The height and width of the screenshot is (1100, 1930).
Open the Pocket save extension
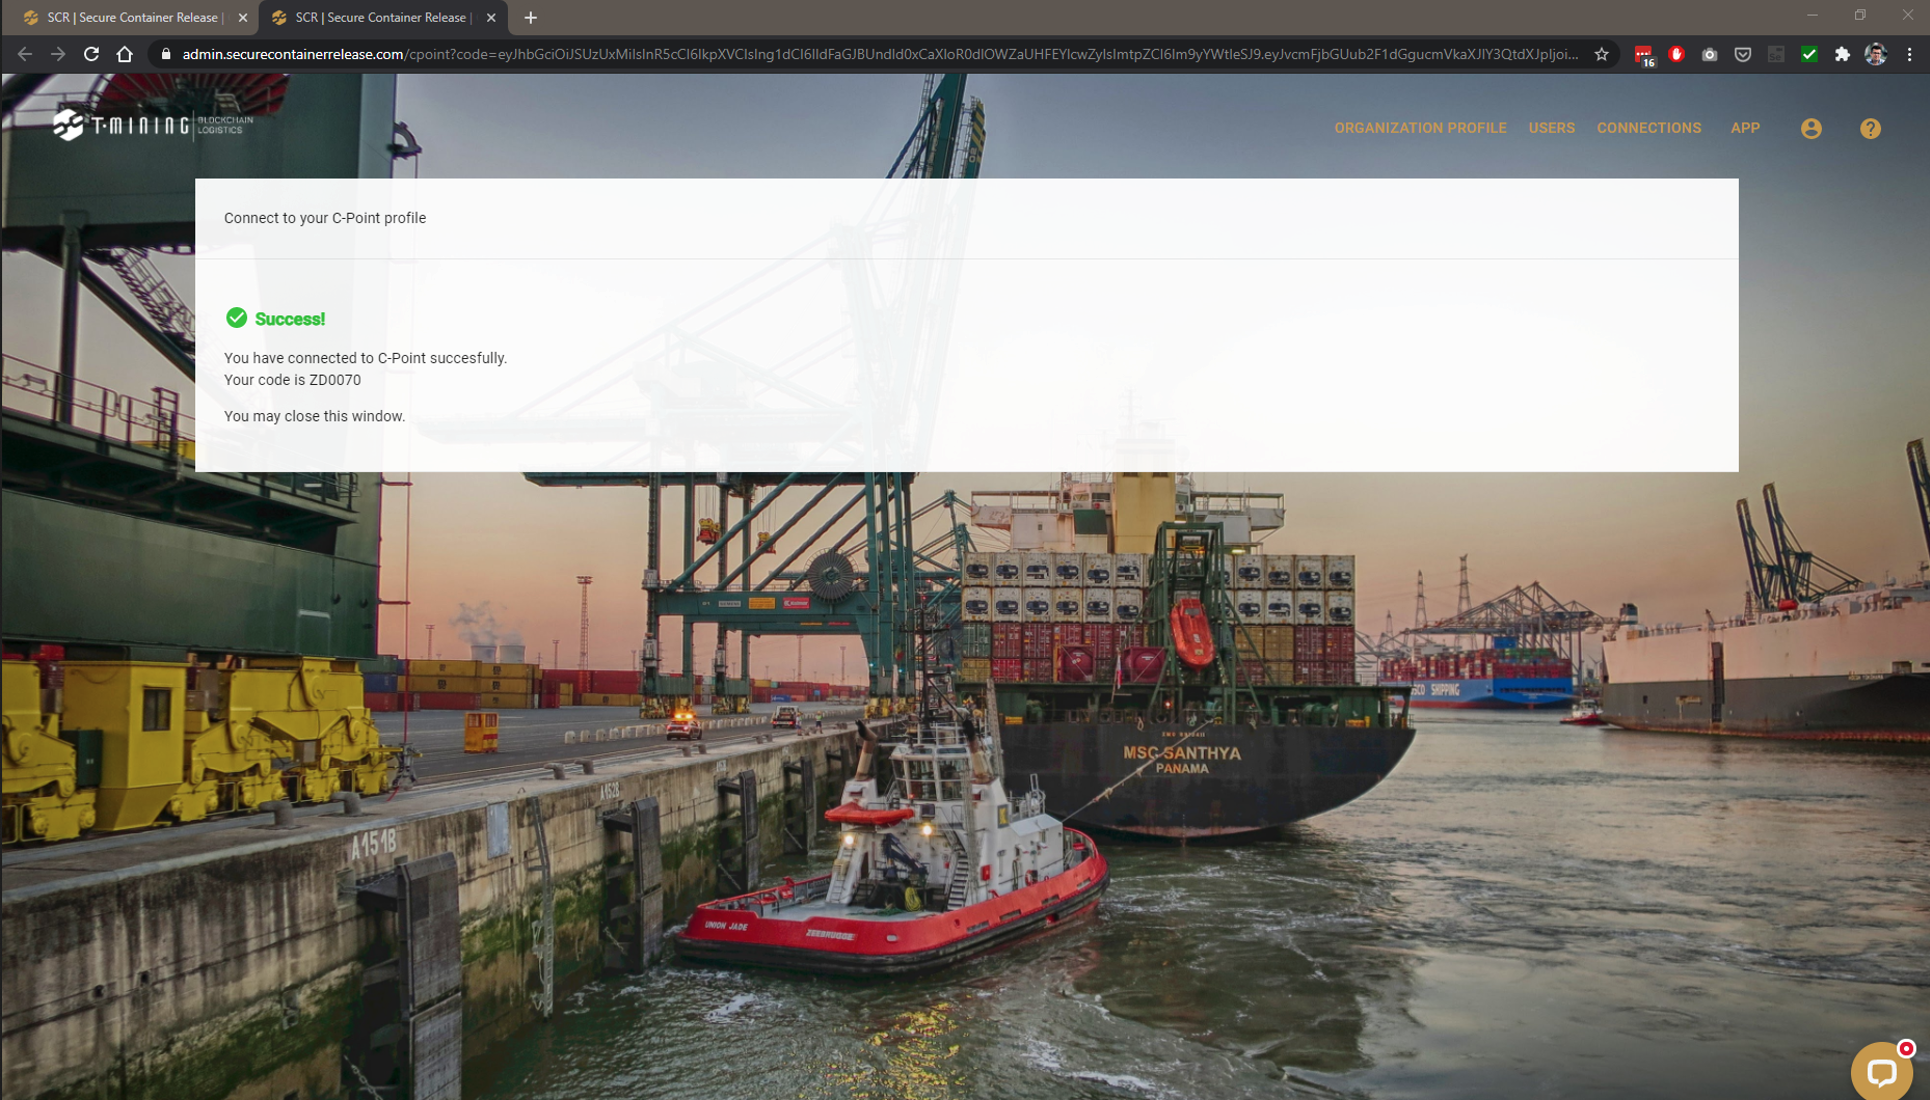click(x=1743, y=54)
